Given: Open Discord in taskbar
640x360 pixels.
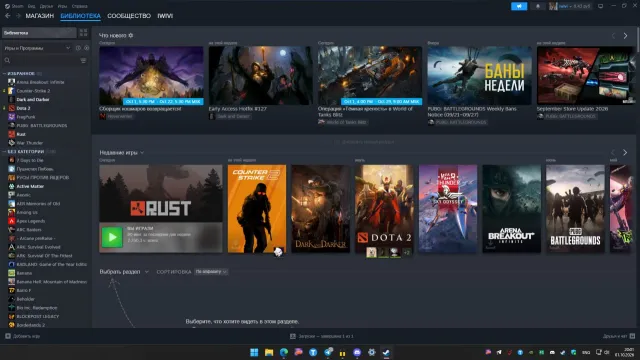Looking at the screenshot, I should pos(357,352).
